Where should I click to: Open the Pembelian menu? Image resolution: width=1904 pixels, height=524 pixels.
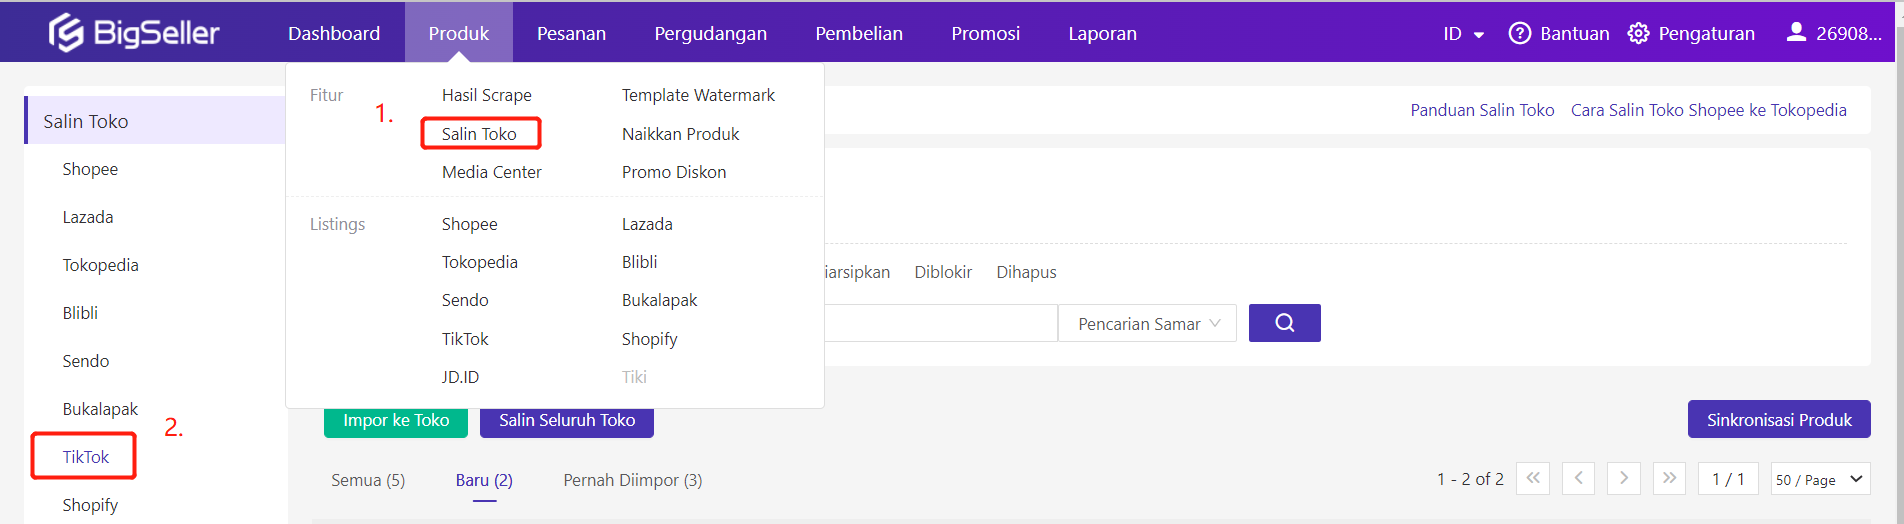click(x=859, y=33)
